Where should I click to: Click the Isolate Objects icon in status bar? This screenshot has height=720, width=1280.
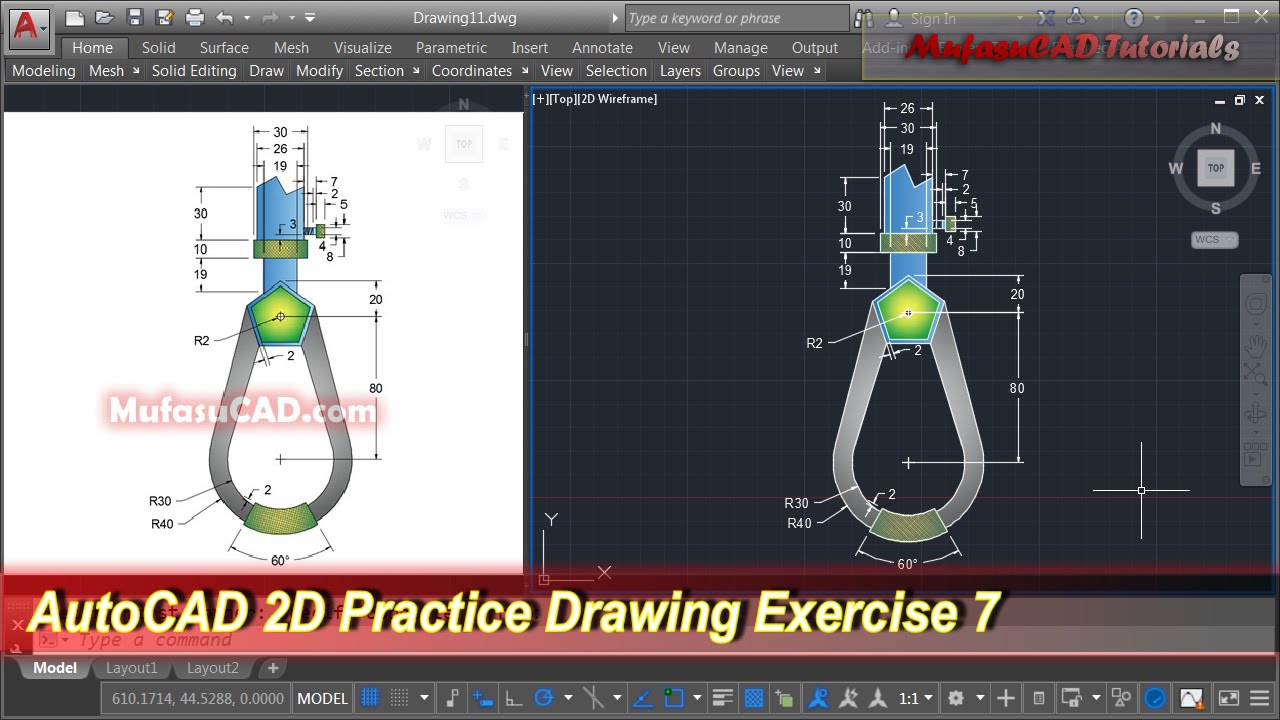pos(1120,698)
